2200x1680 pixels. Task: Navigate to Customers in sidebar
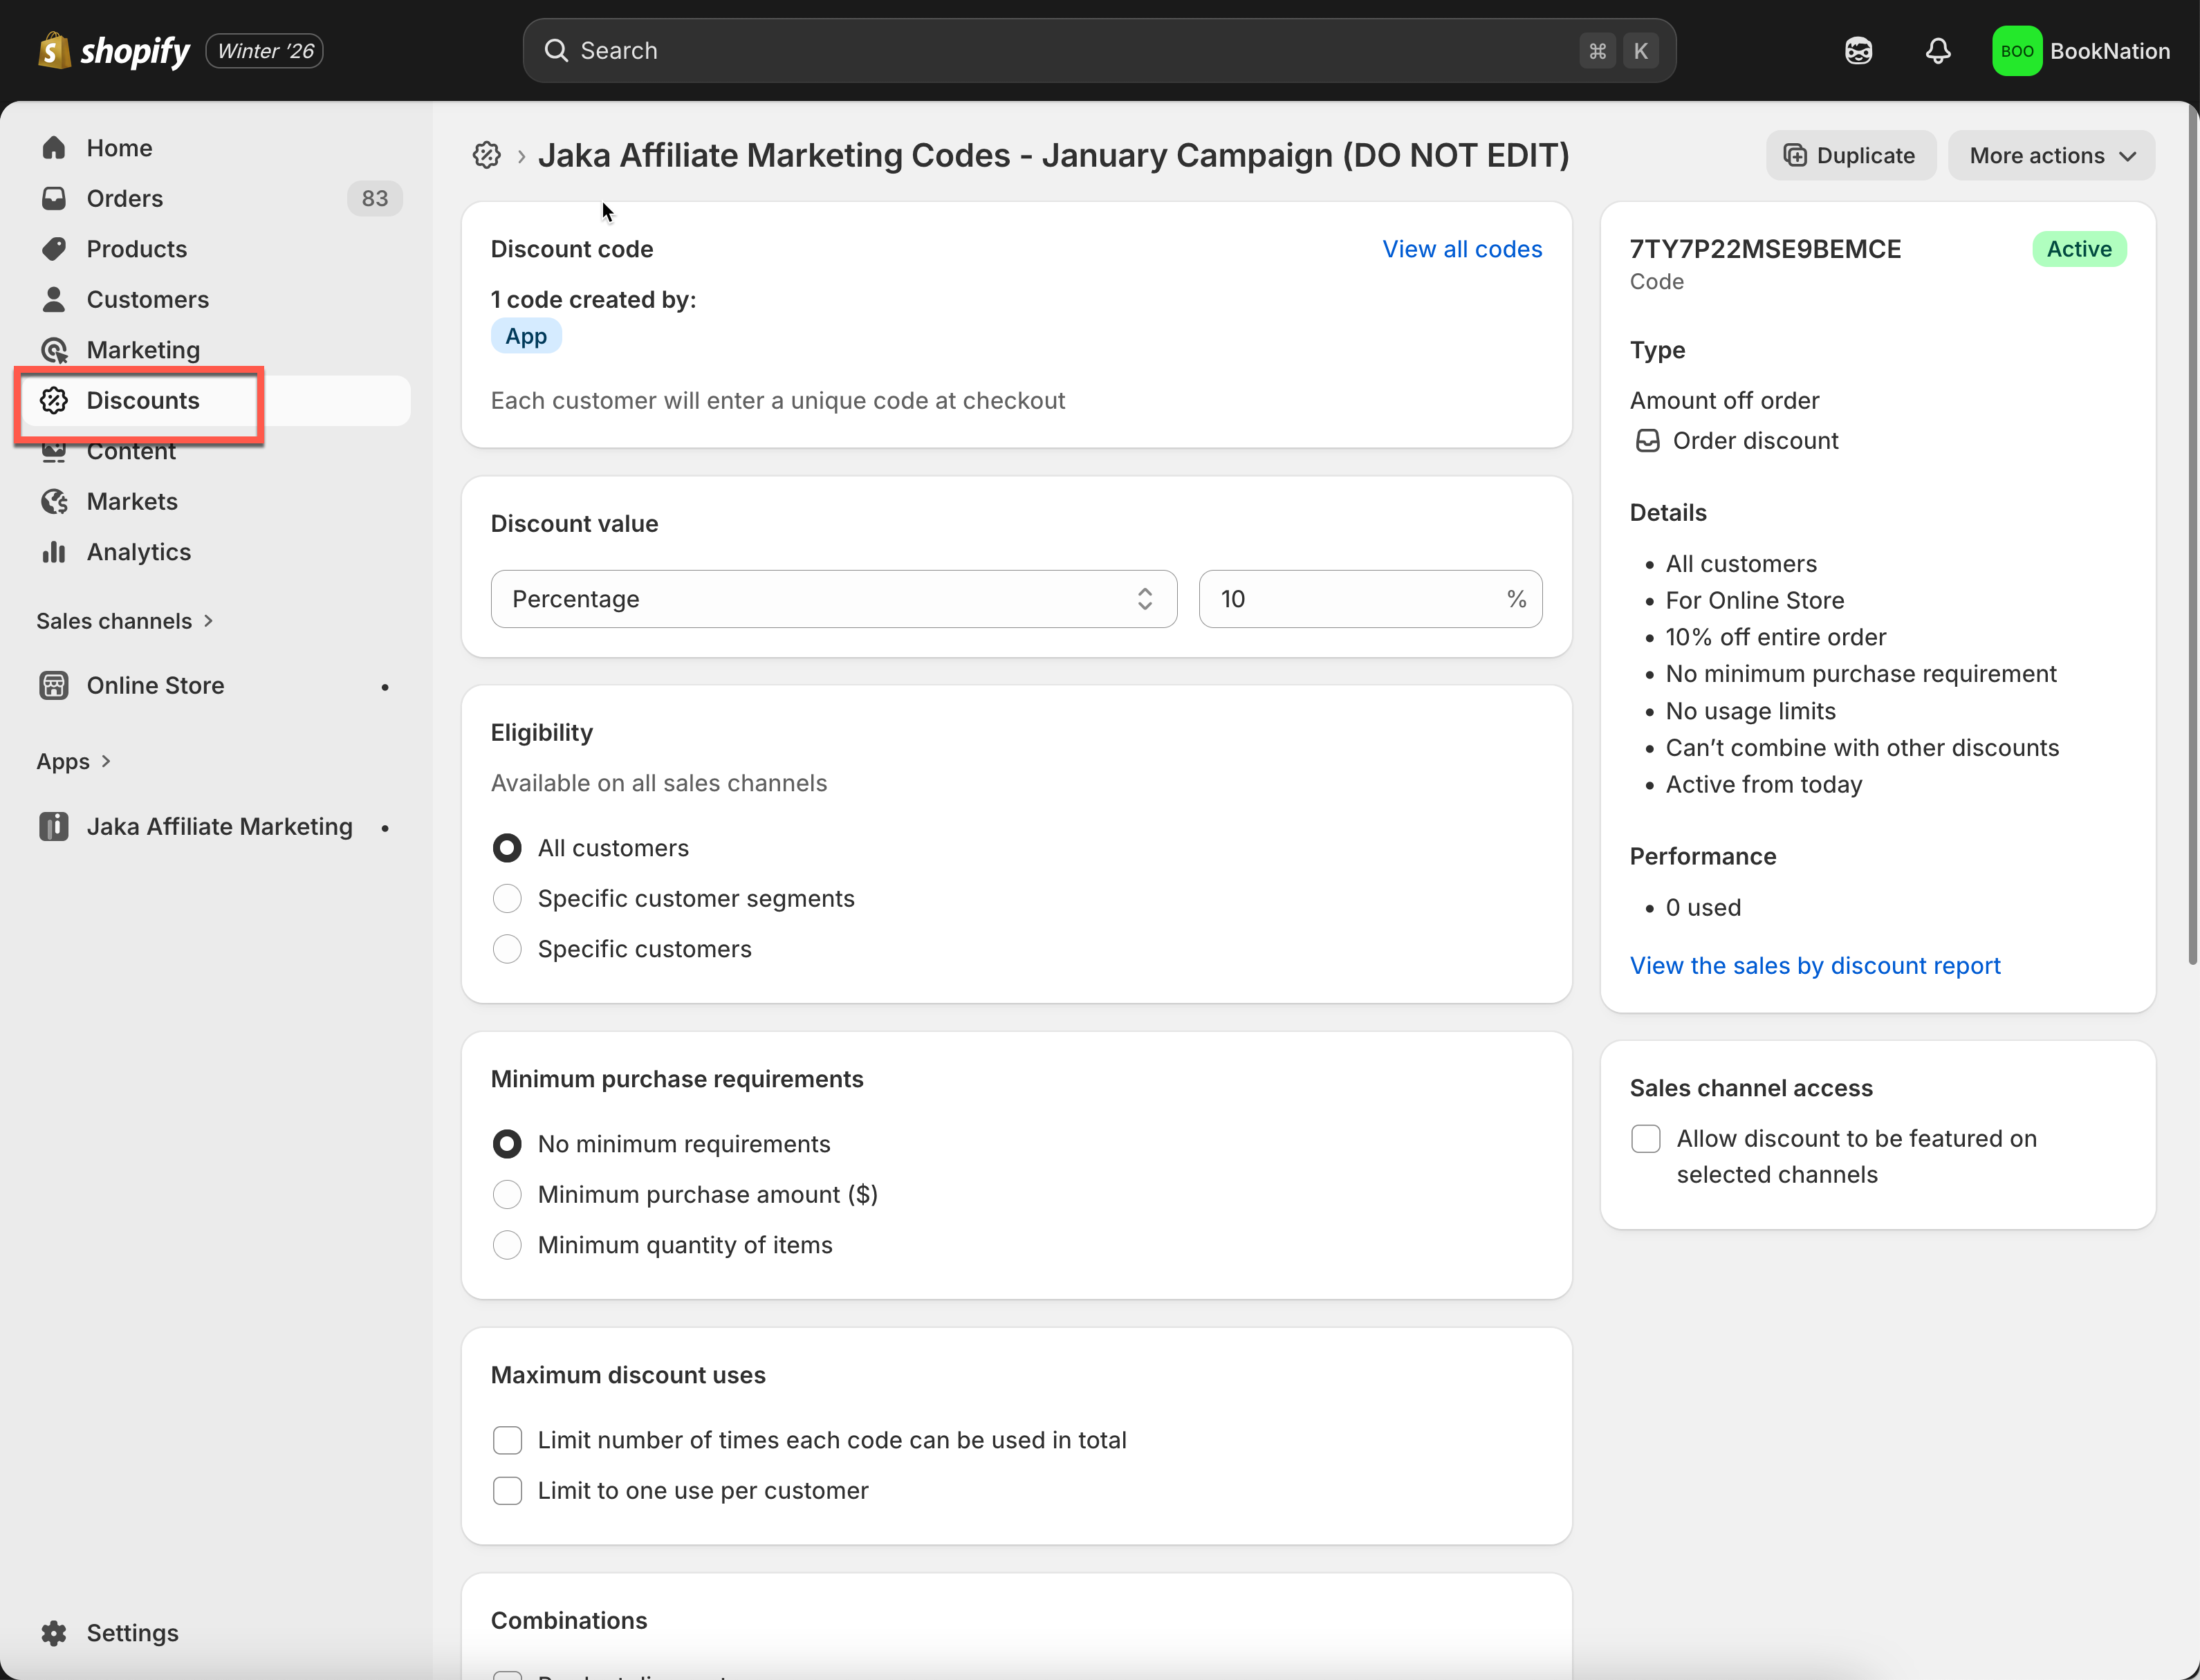(147, 299)
